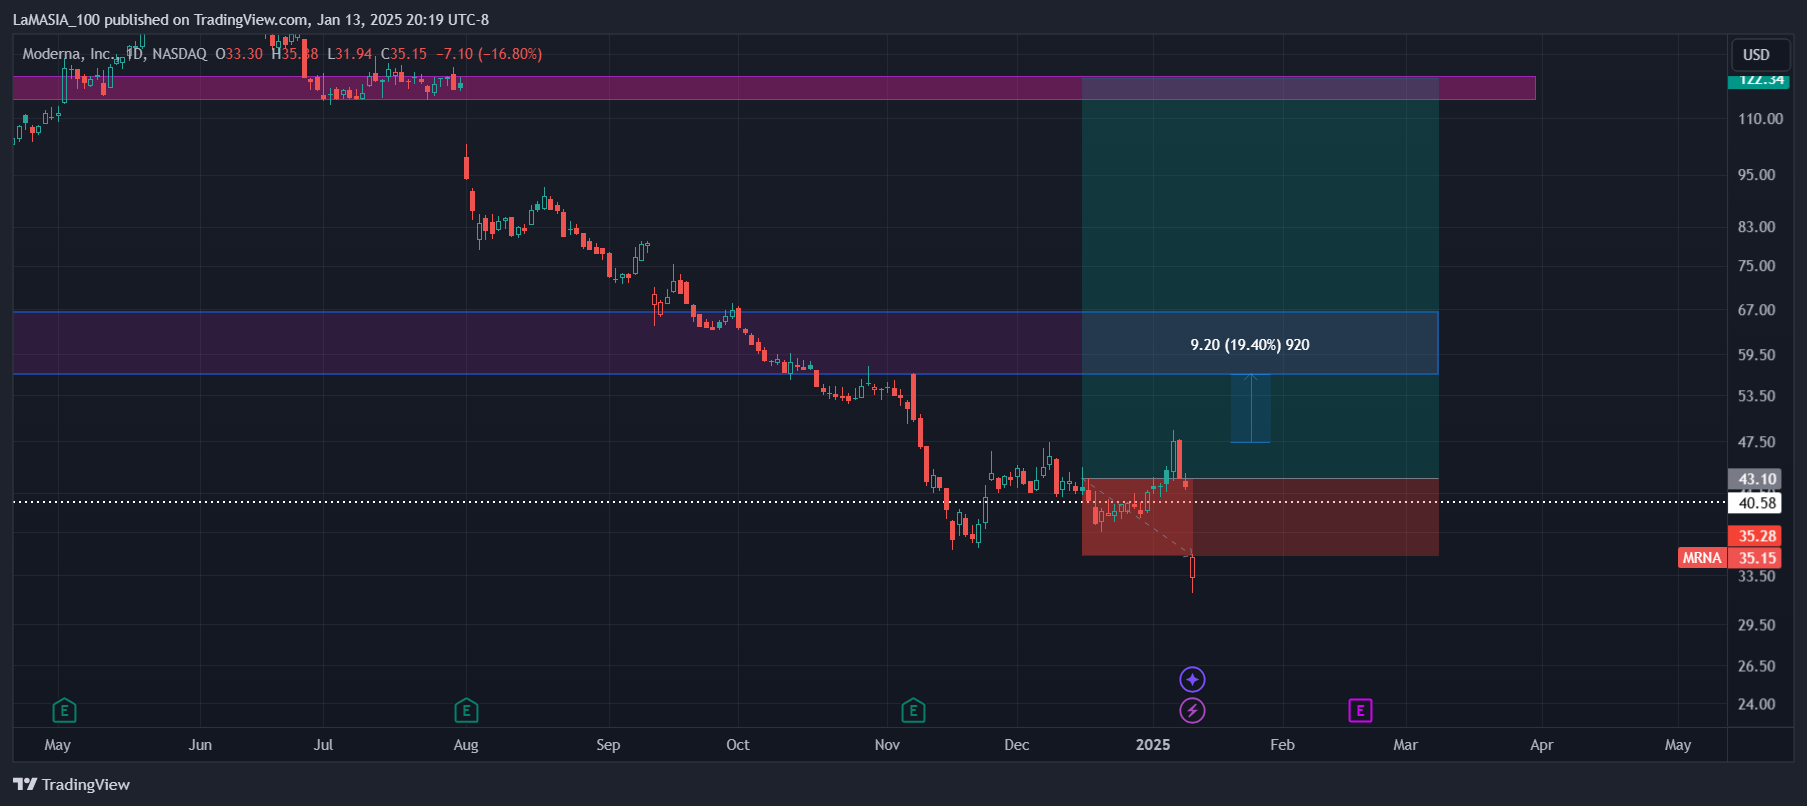Click the purple lightning bolt event icon

(x=1192, y=711)
